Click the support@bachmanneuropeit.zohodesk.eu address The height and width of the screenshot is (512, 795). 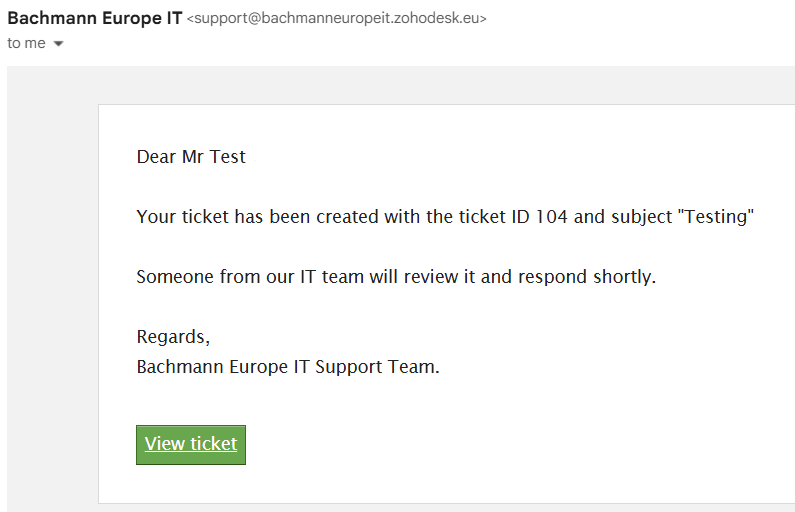click(337, 18)
